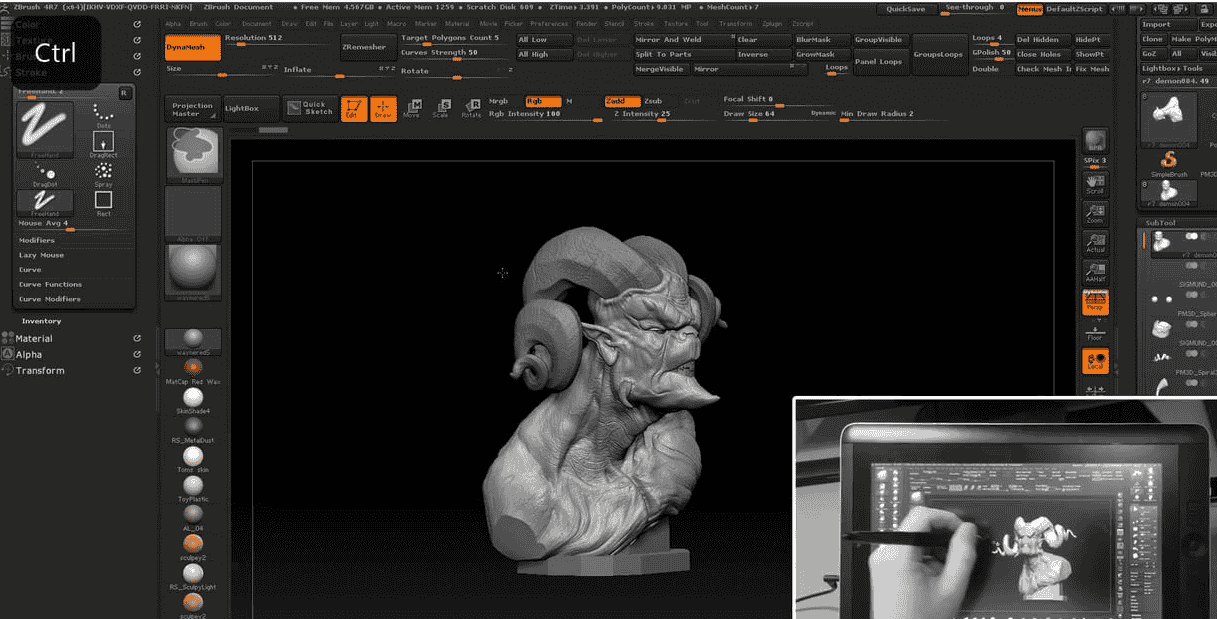The image size is (1217, 619).
Task: Toggle the Persp perspective view
Action: (1095, 301)
